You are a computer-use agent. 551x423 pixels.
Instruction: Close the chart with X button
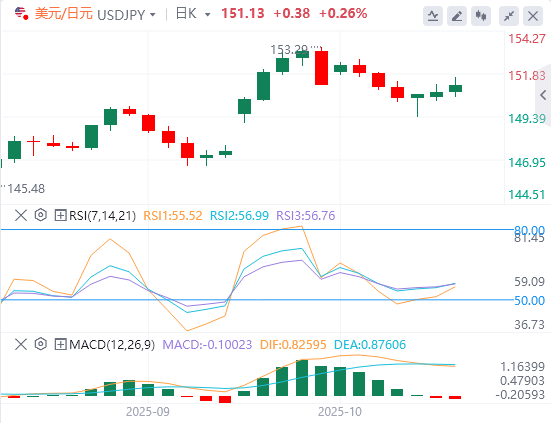(x=533, y=16)
